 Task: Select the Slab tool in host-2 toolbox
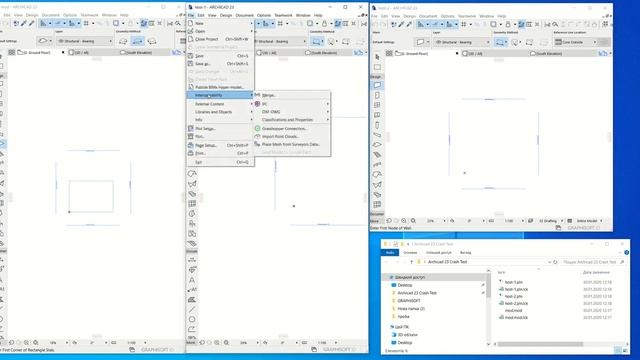pos(377,144)
